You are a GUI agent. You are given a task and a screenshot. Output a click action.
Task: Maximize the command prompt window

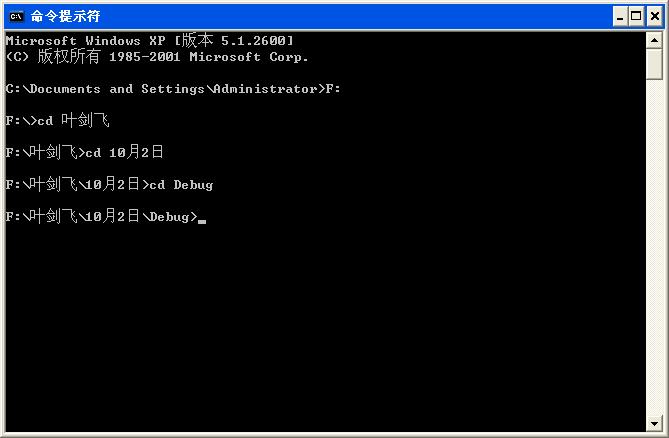point(636,16)
